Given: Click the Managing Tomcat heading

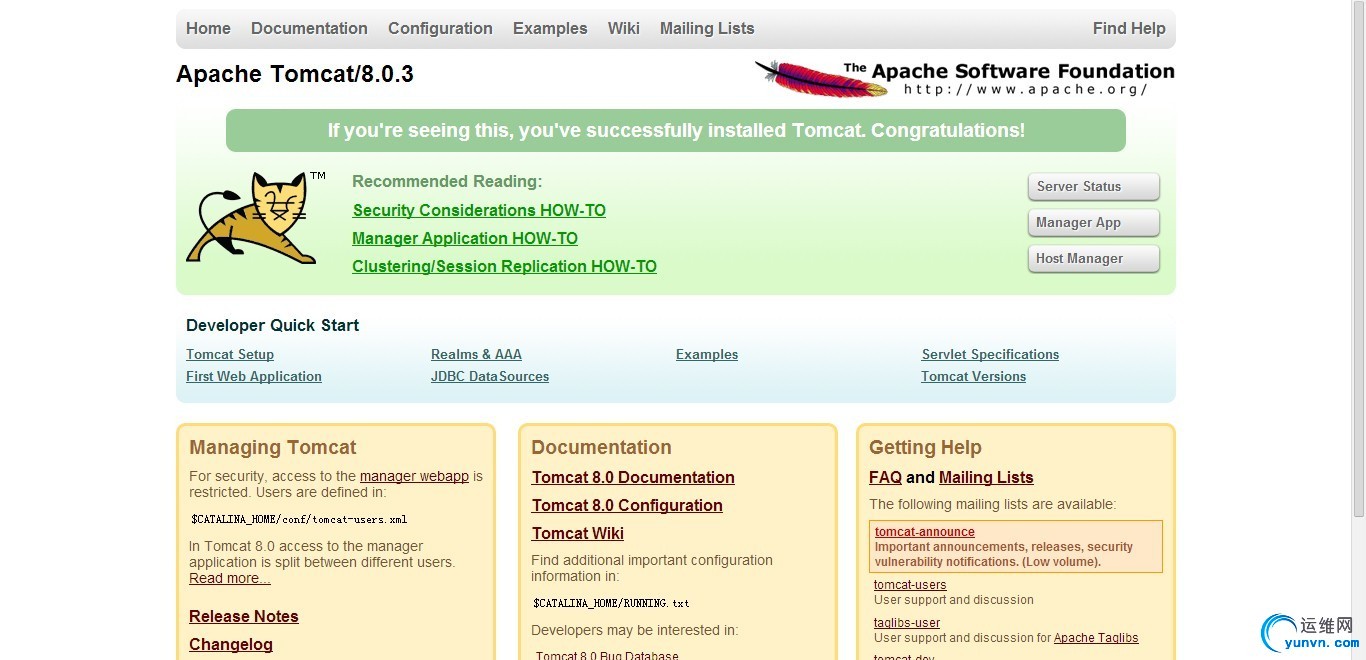Looking at the screenshot, I should (x=273, y=447).
